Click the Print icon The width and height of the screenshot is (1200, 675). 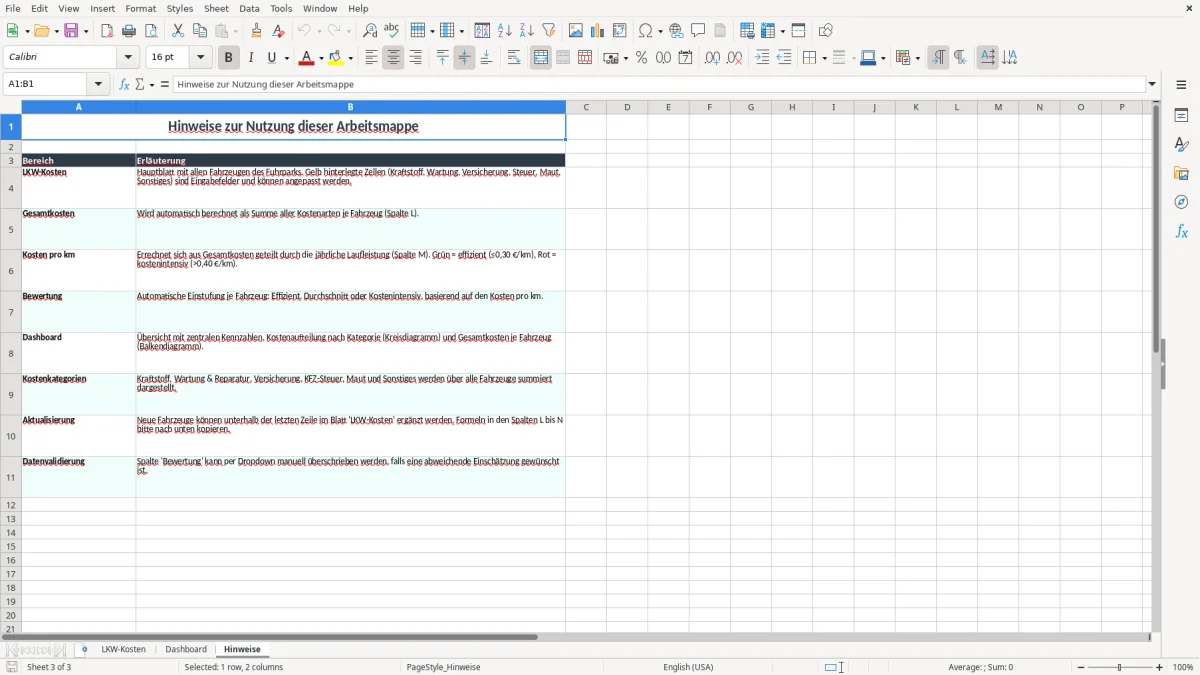tap(129, 31)
